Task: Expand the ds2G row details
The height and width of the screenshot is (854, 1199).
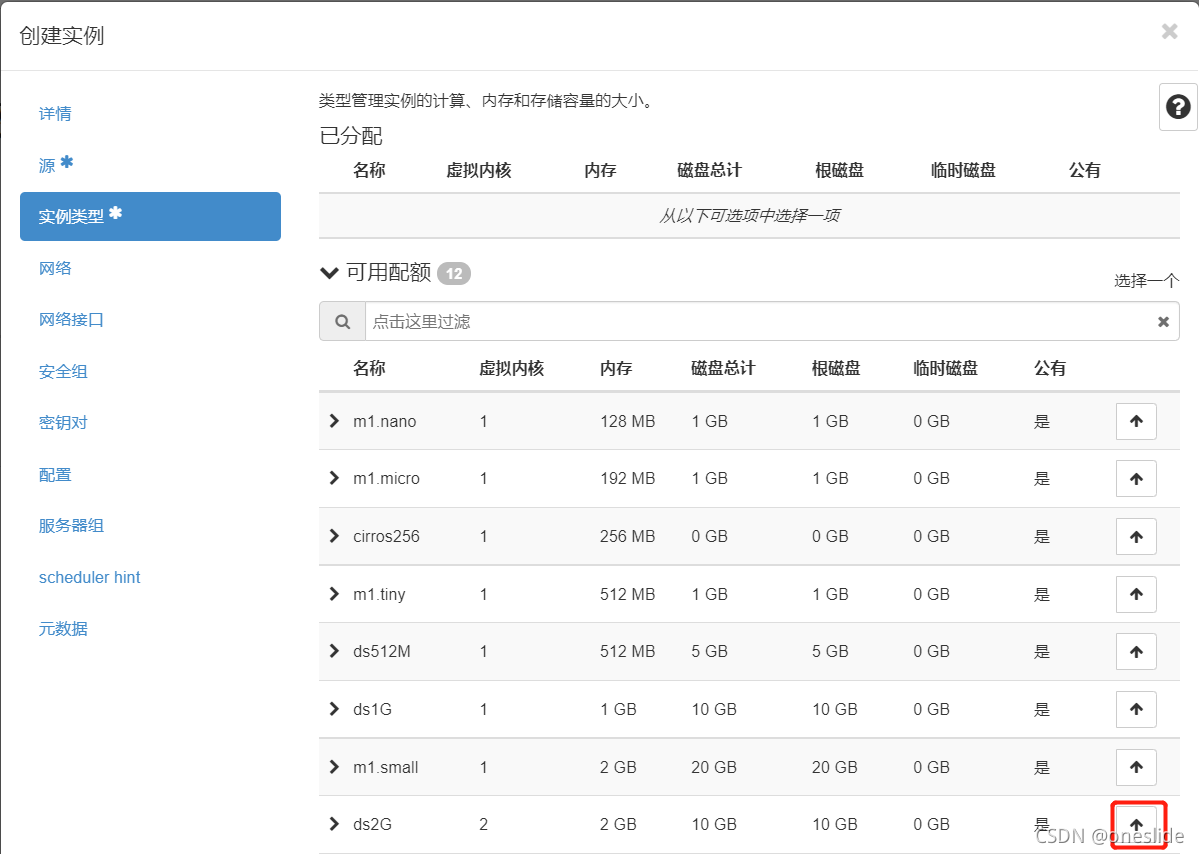Action: tap(334, 823)
